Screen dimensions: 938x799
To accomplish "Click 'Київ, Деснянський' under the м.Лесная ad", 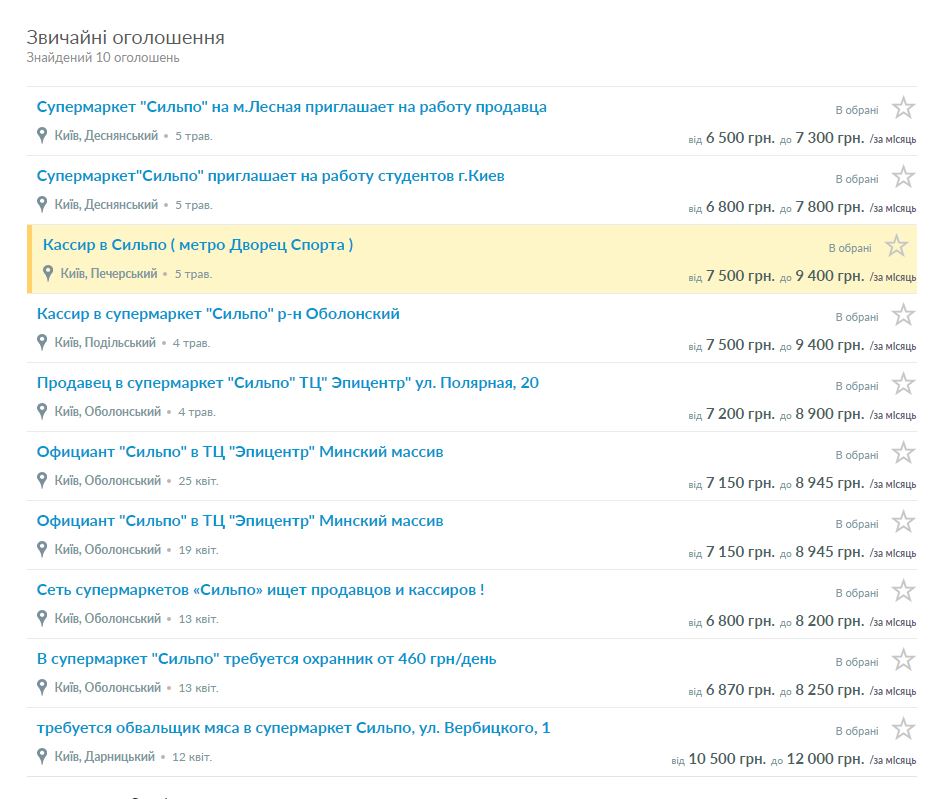I will coord(106,136).
